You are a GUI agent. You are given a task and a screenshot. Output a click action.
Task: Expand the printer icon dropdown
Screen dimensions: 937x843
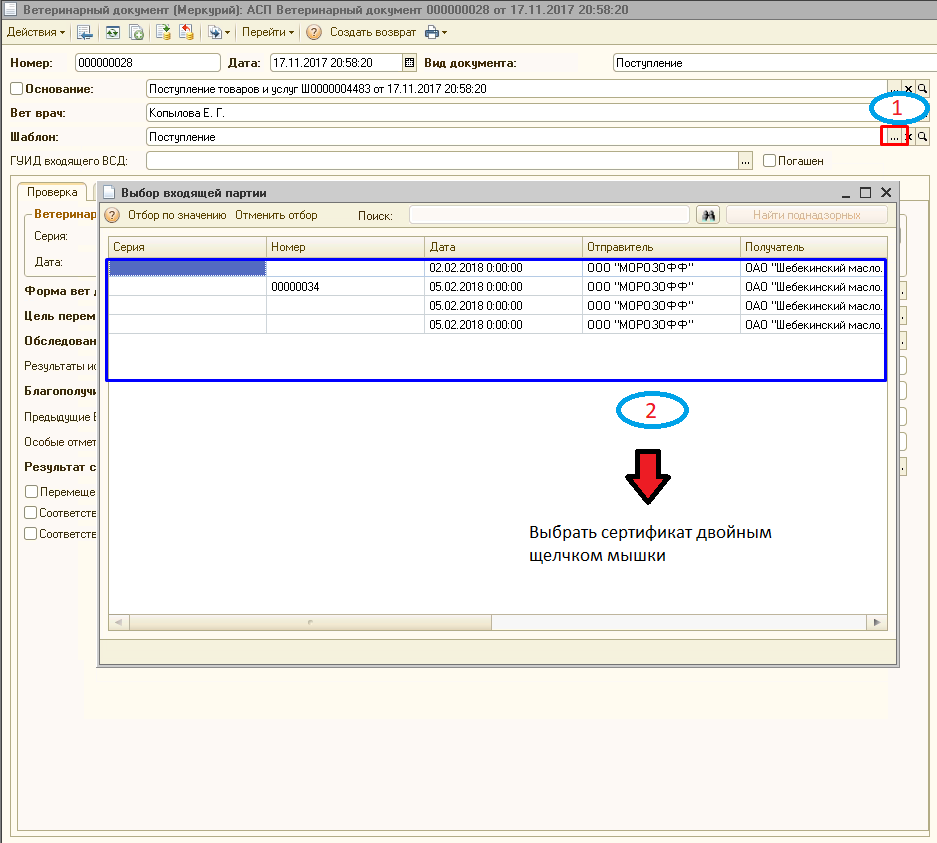[x=436, y=32]
